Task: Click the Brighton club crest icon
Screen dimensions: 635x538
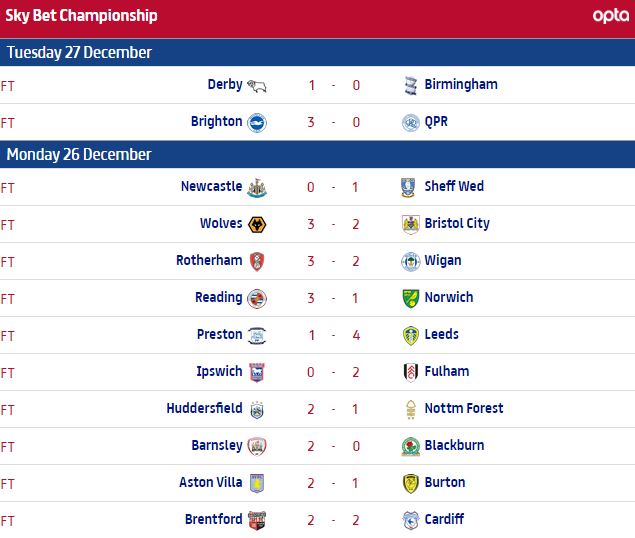Action: pos(257,123)
